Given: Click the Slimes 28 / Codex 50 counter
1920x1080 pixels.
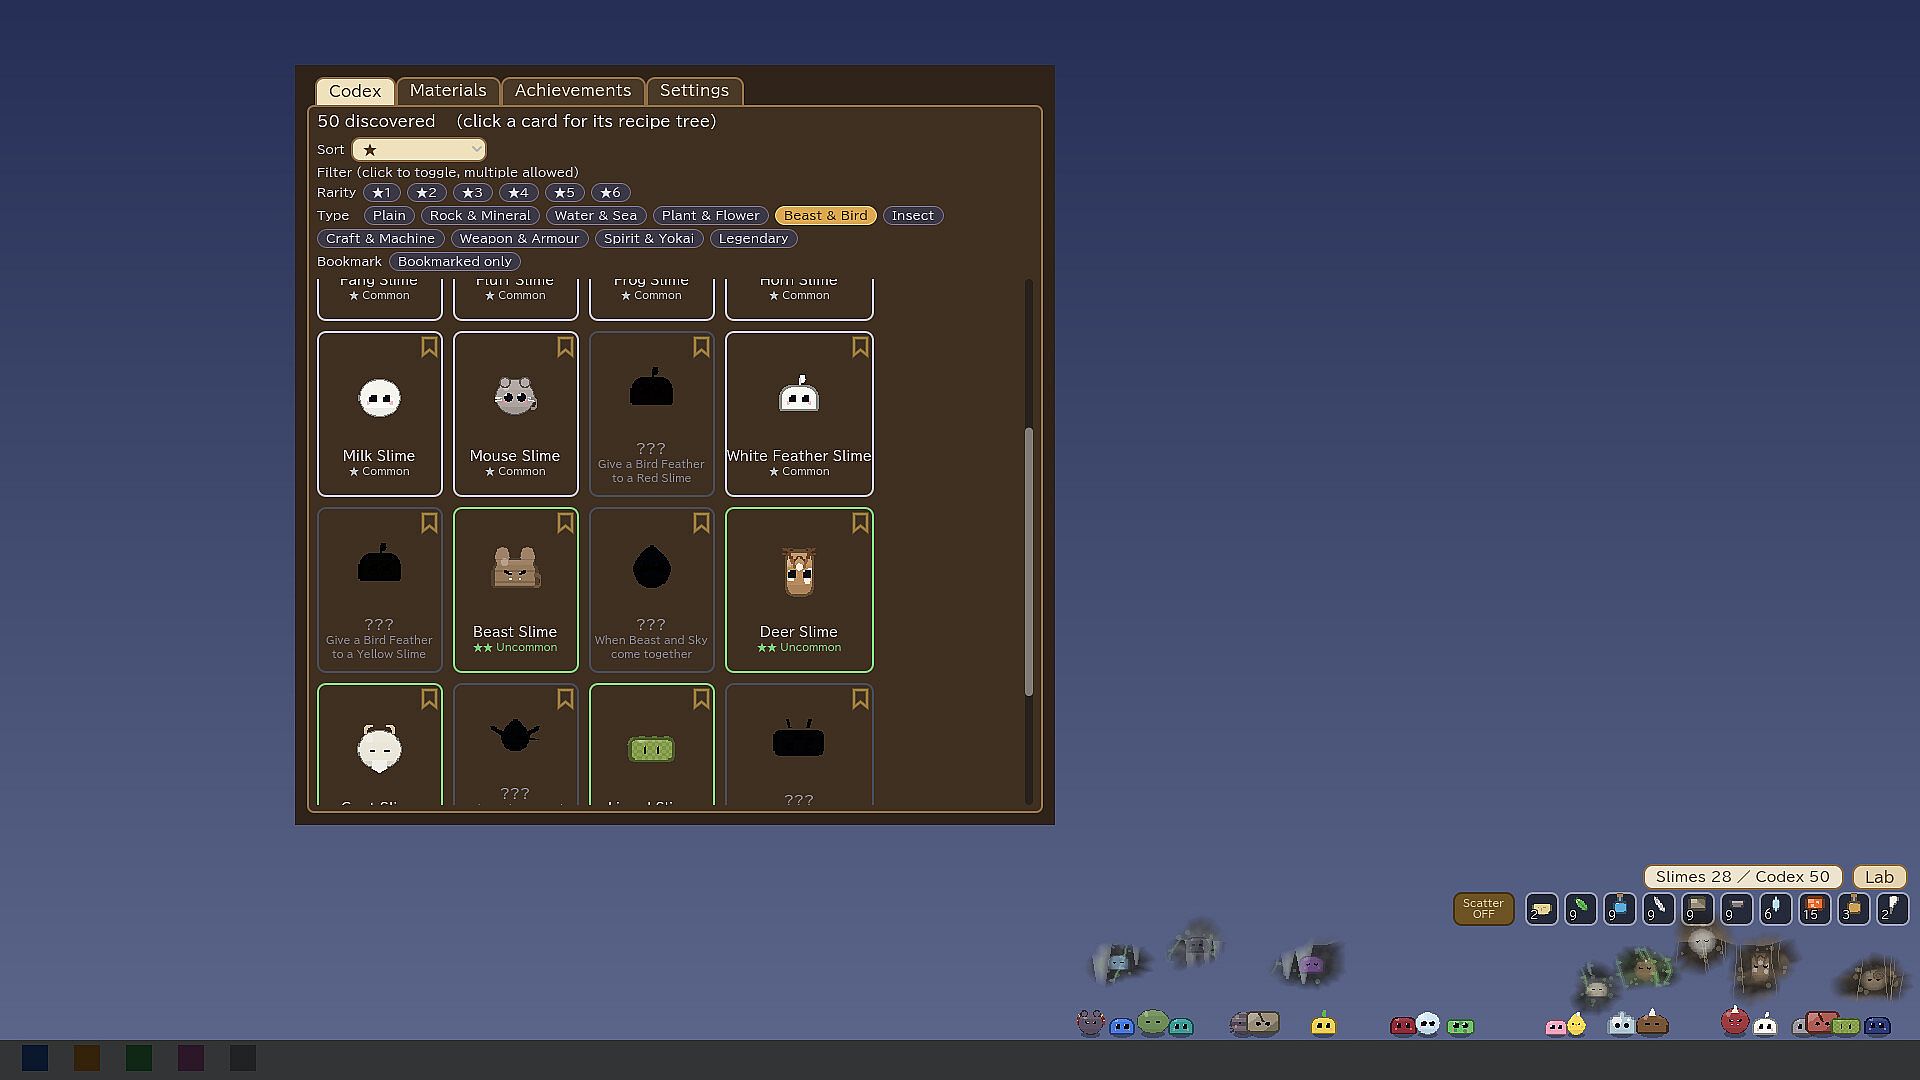Looking at the screenshot, I should tap(1743, 877).
